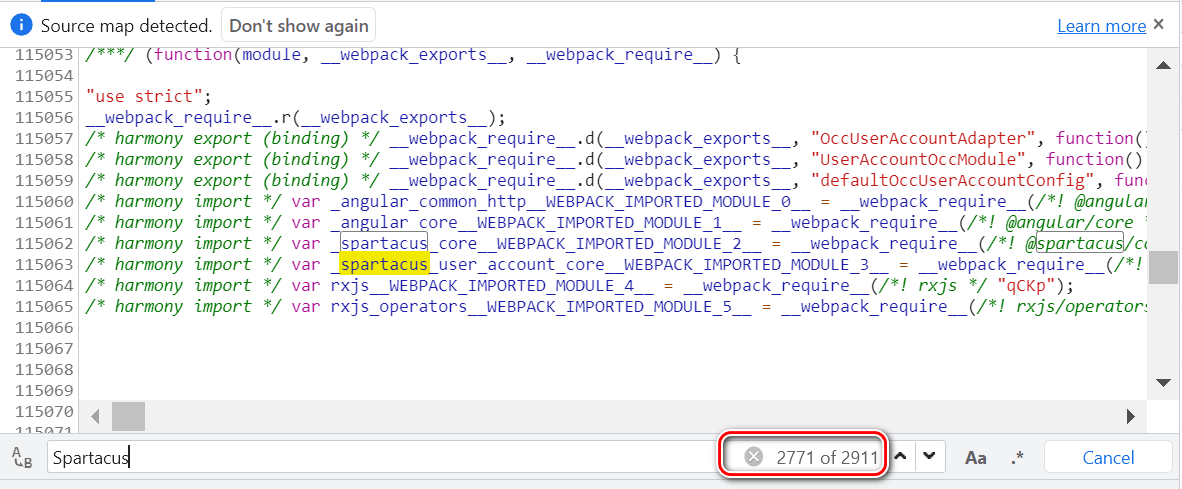
Task: Go to the next search match
Action: 929,456
